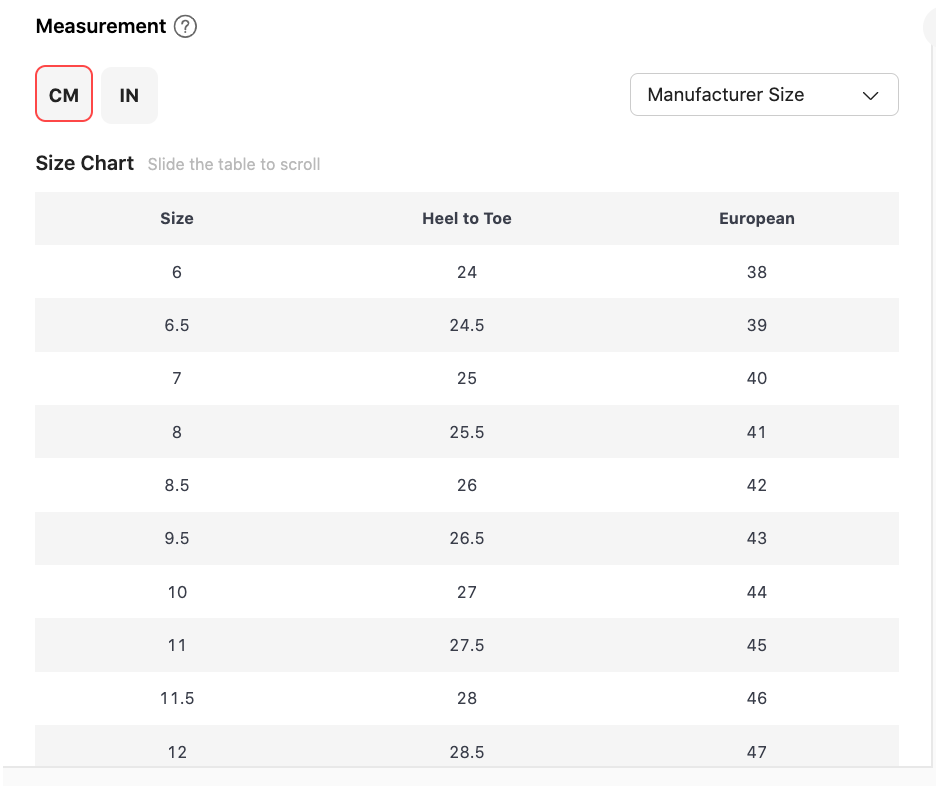Click the Heel to Toe column header

click(x=467, y=218)
